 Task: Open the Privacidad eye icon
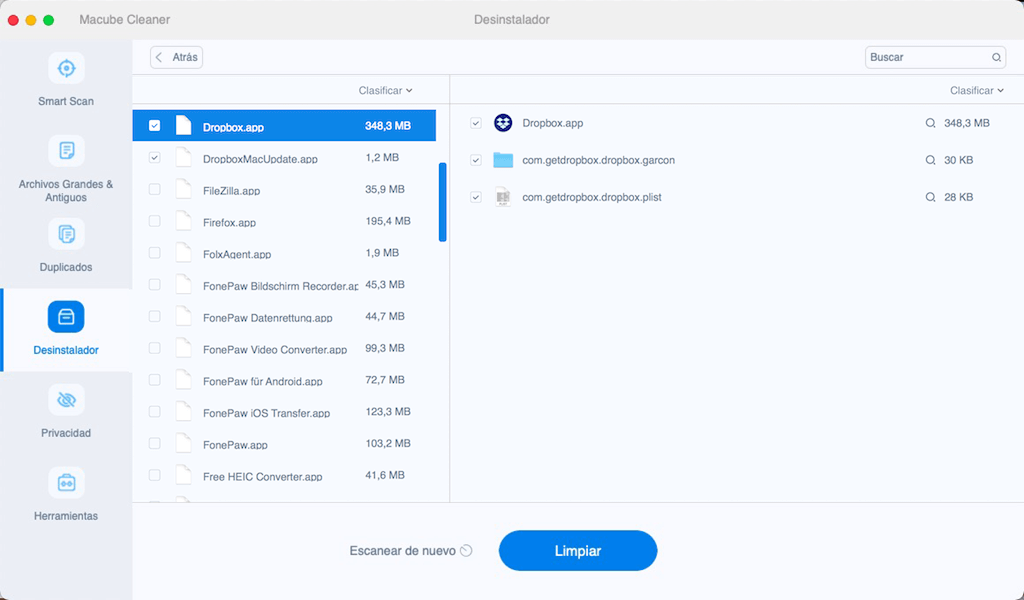click(x=66, y=400)
